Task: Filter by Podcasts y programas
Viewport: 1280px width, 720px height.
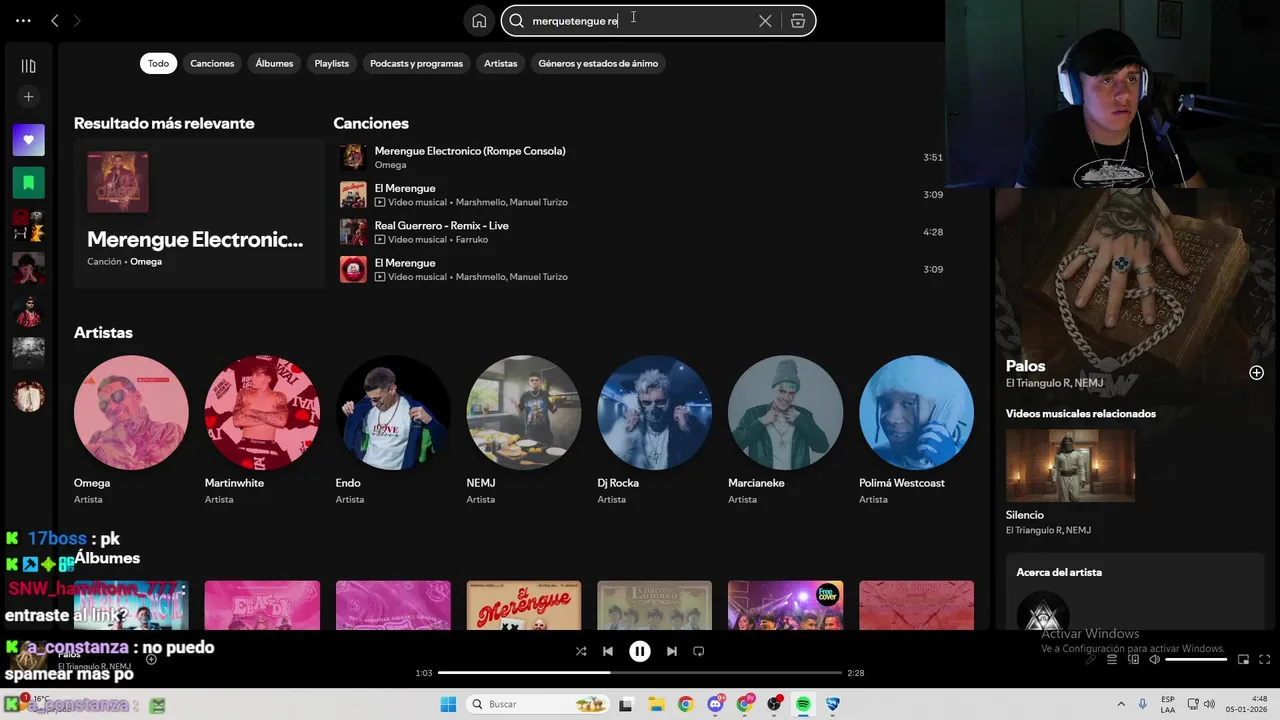Action: (416, 63)
